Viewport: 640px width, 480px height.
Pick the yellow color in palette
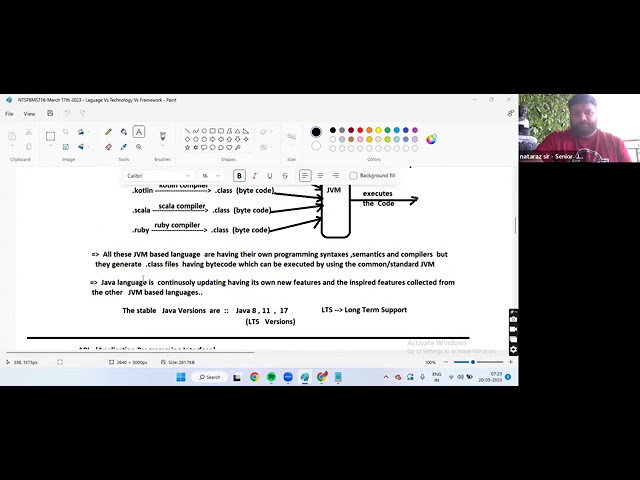point(378,130)
